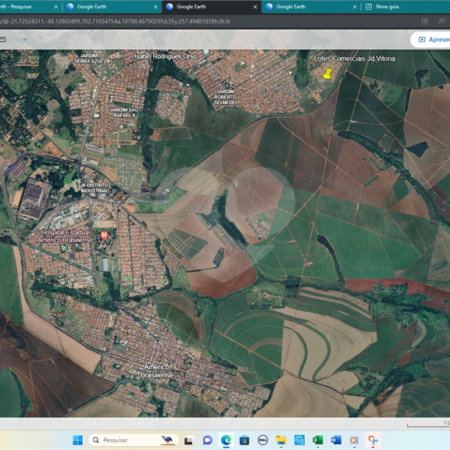The width and height of the screenshot is (450, 450).
Task: Click the Hospital Estadual Américo Brasiliense label
Action: pyautogui.click(x=65, y=236)
